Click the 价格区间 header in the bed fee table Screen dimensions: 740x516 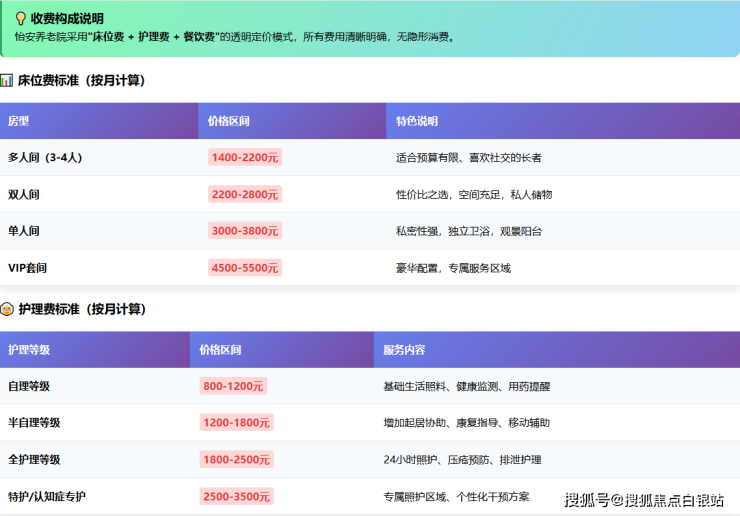229,121
